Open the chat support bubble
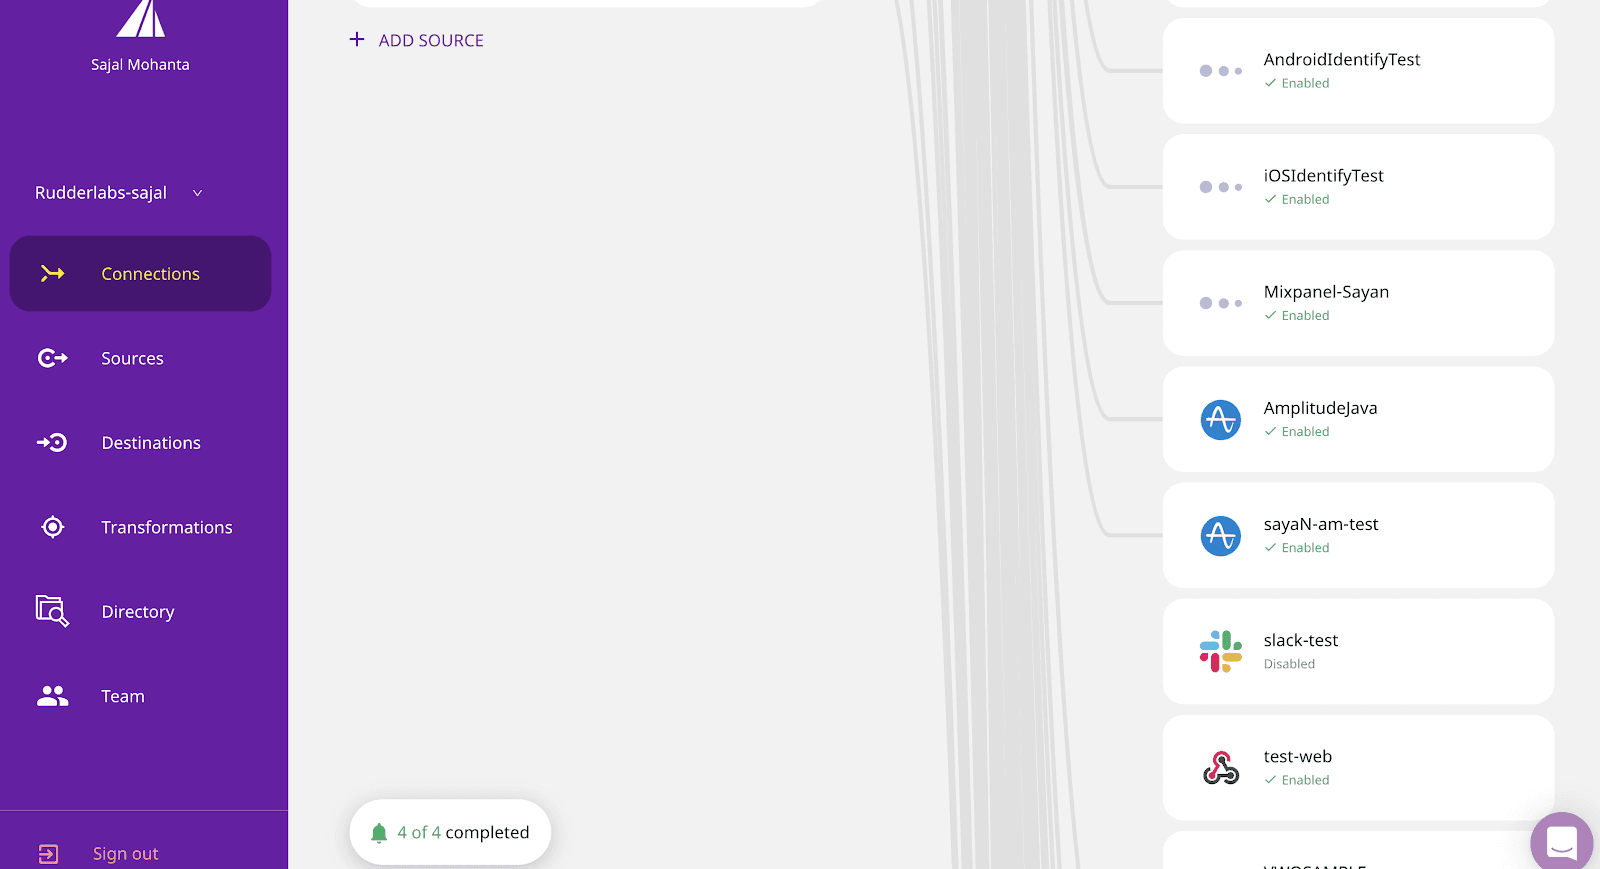 pos(1561,841)
